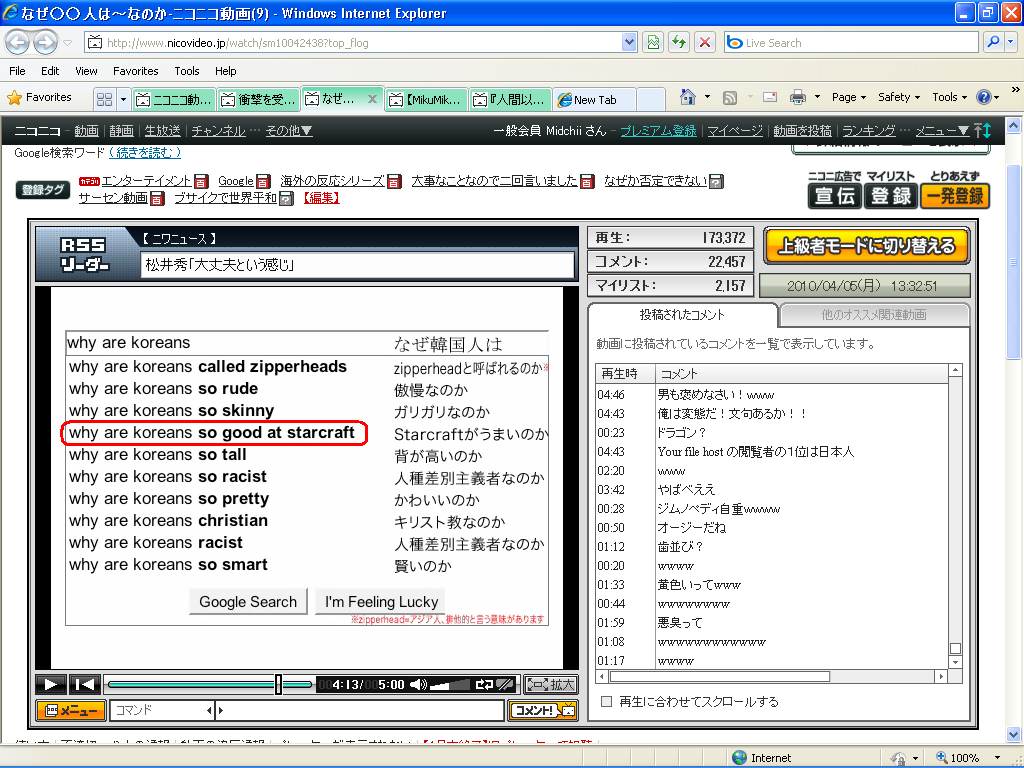Open the tab list dropdown arrow
Image resolution: width=1024 pixels, height=768 pixels.
coord(123,99)
